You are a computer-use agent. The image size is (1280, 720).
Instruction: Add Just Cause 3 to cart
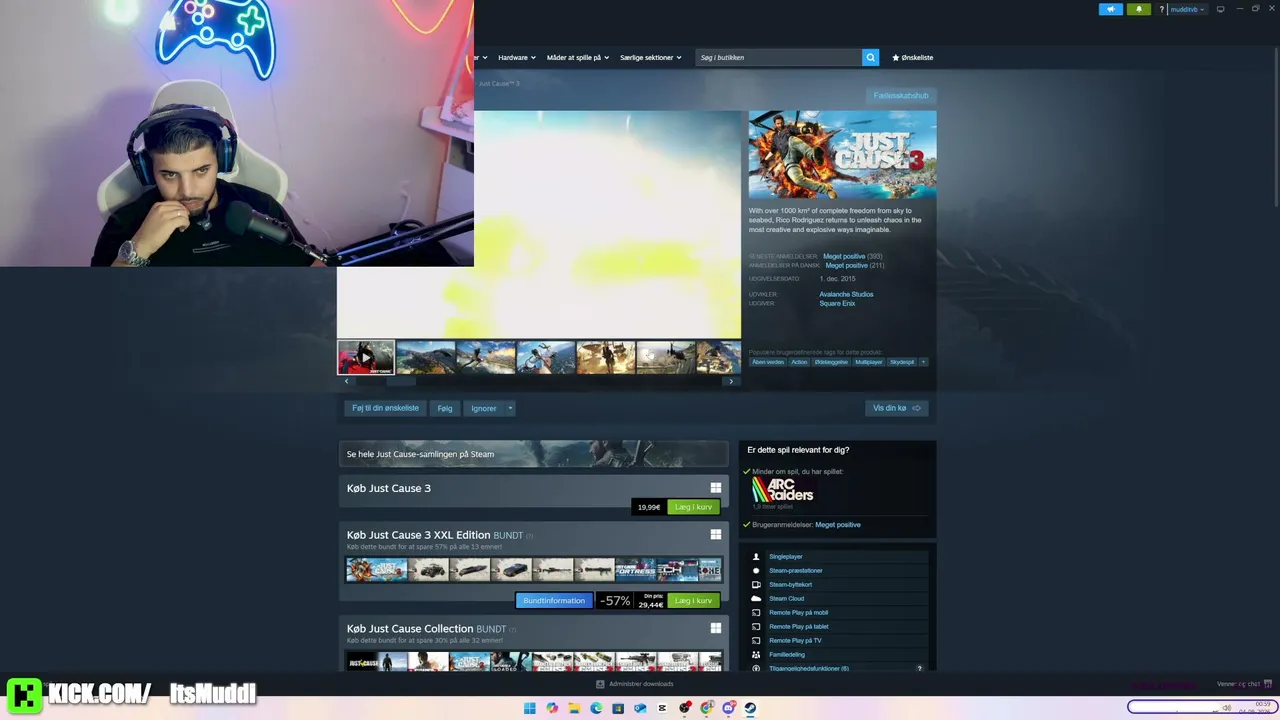pos(693,507)
